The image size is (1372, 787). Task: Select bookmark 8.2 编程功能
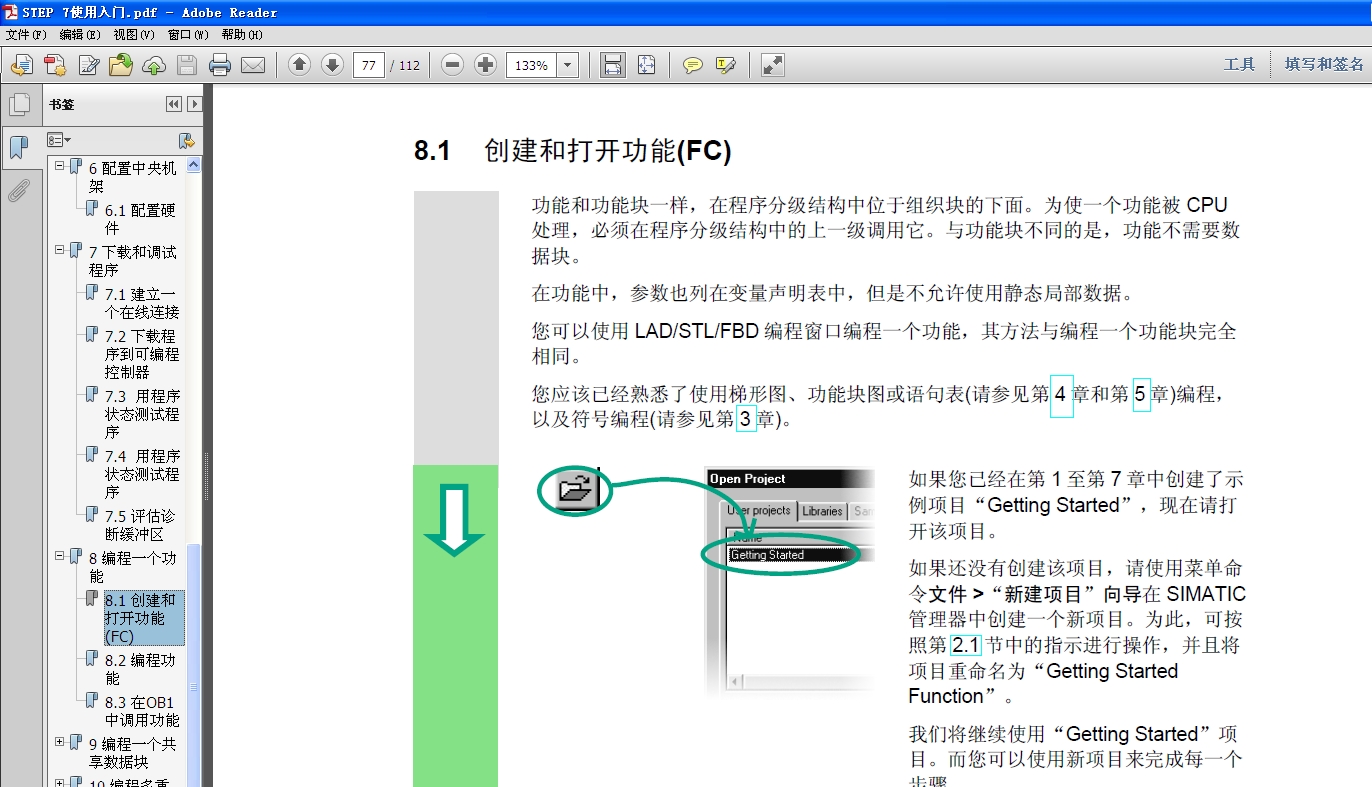(x=140, y=669)
